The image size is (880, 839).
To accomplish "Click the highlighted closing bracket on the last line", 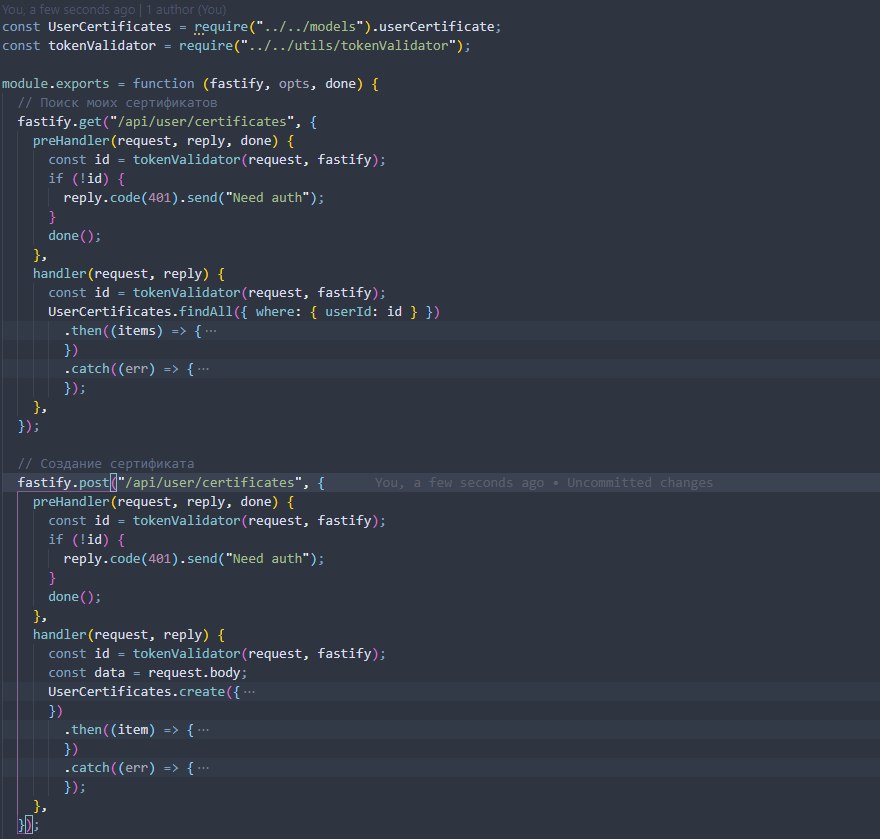I will 30,825.
